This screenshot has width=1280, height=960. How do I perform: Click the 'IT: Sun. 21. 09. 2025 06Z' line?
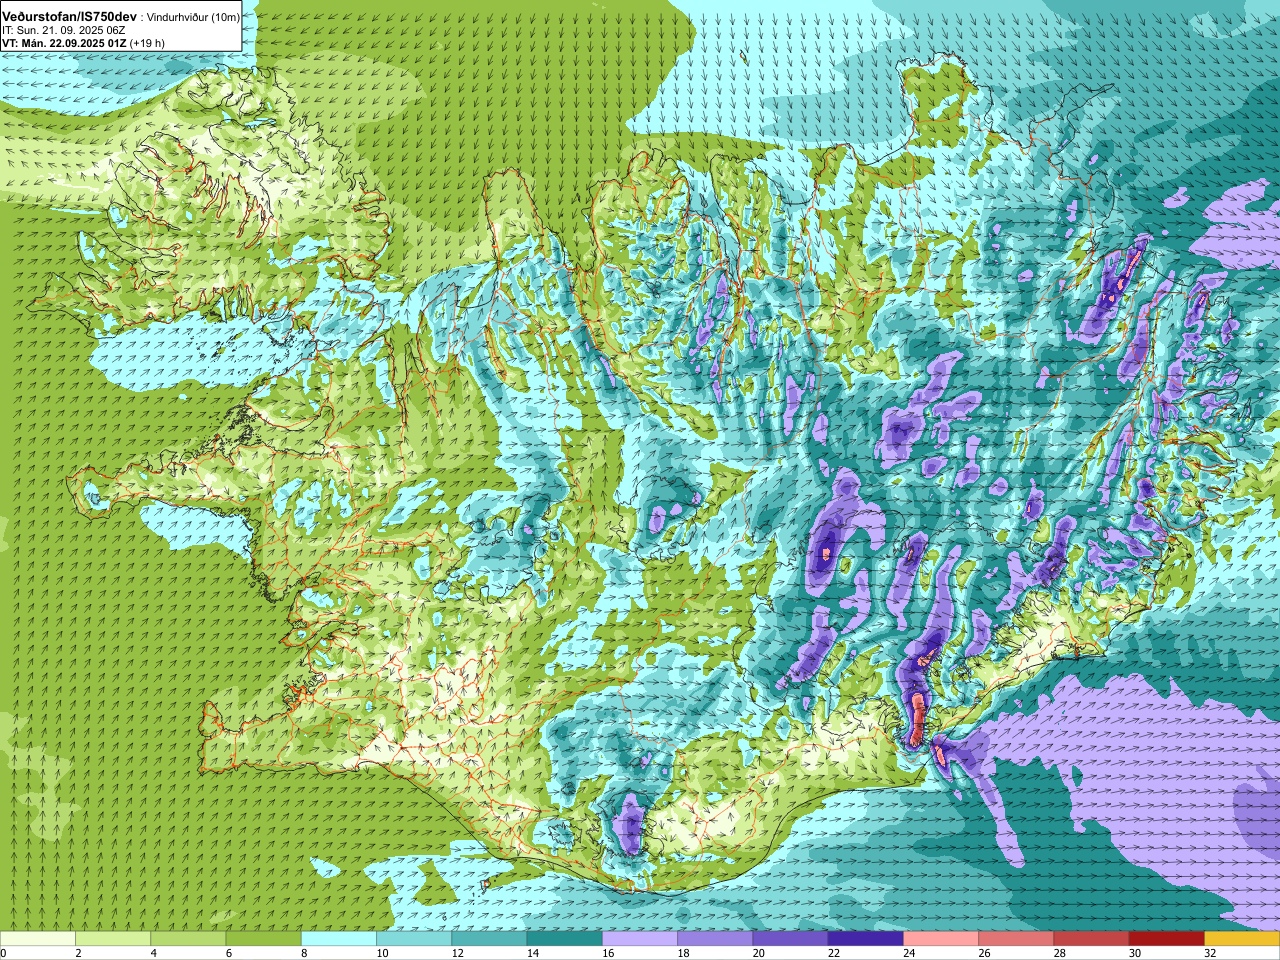[x=64, y=31]
